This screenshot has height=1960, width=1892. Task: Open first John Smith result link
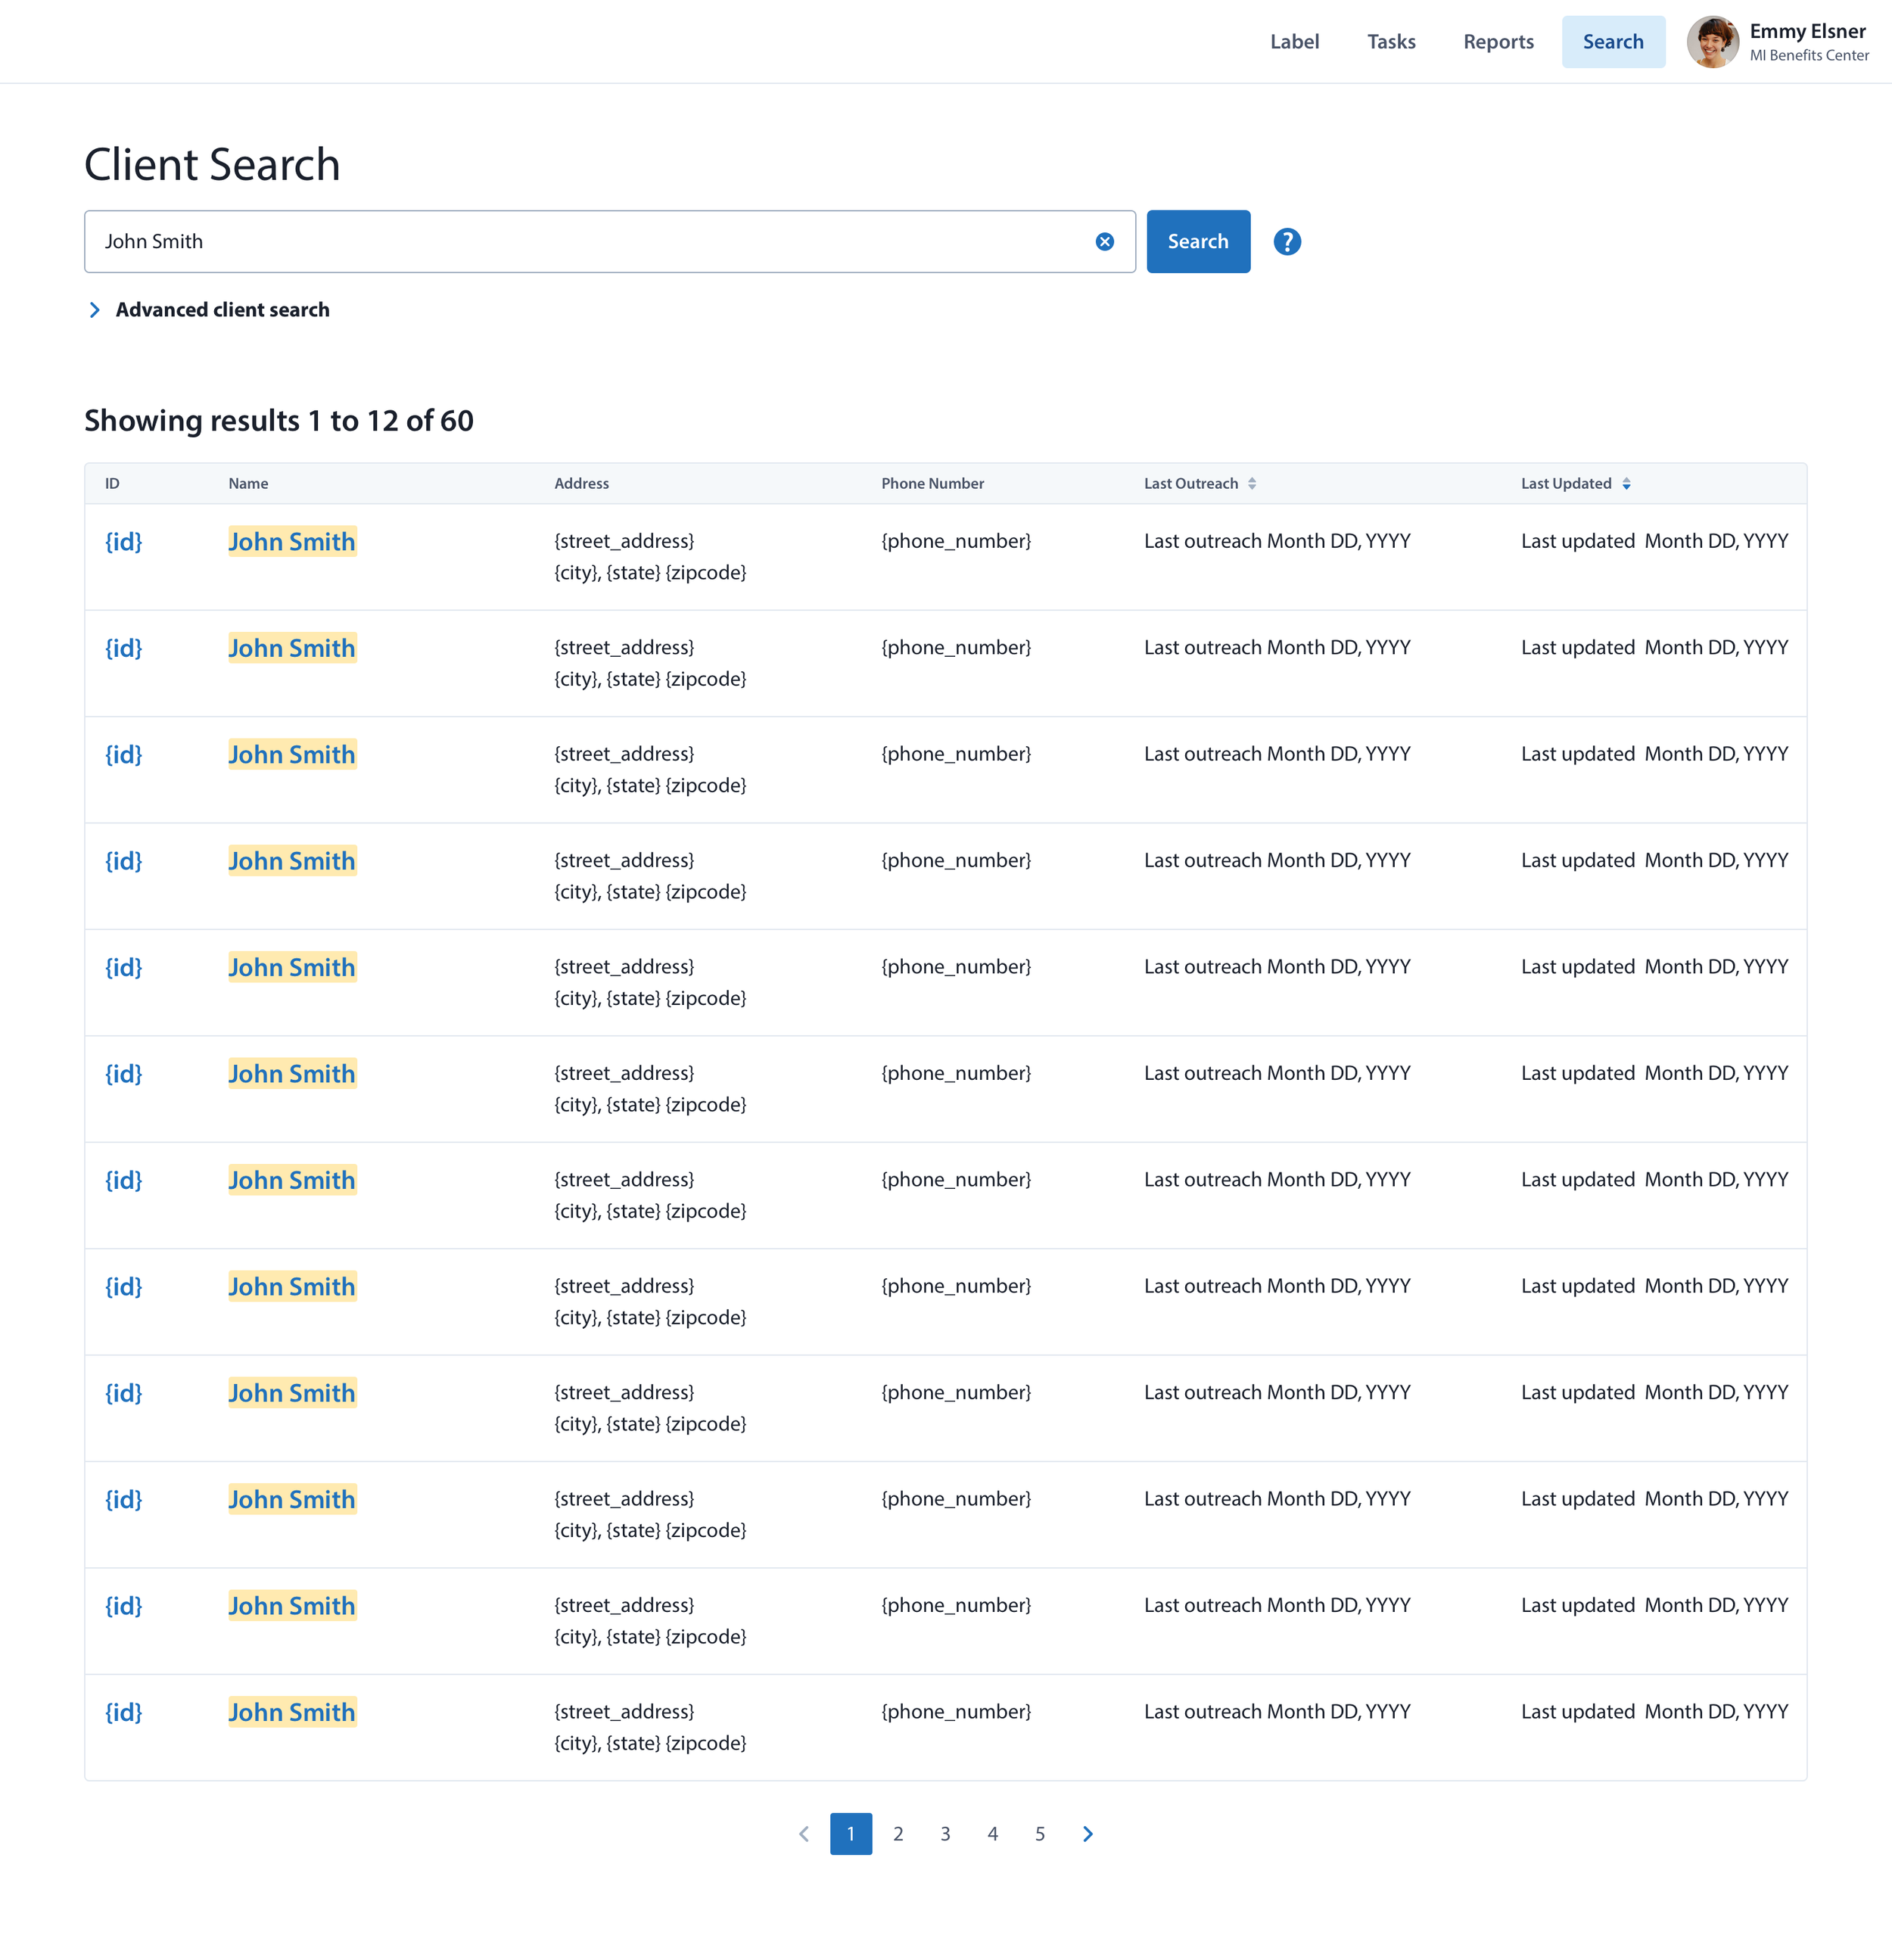291,542
